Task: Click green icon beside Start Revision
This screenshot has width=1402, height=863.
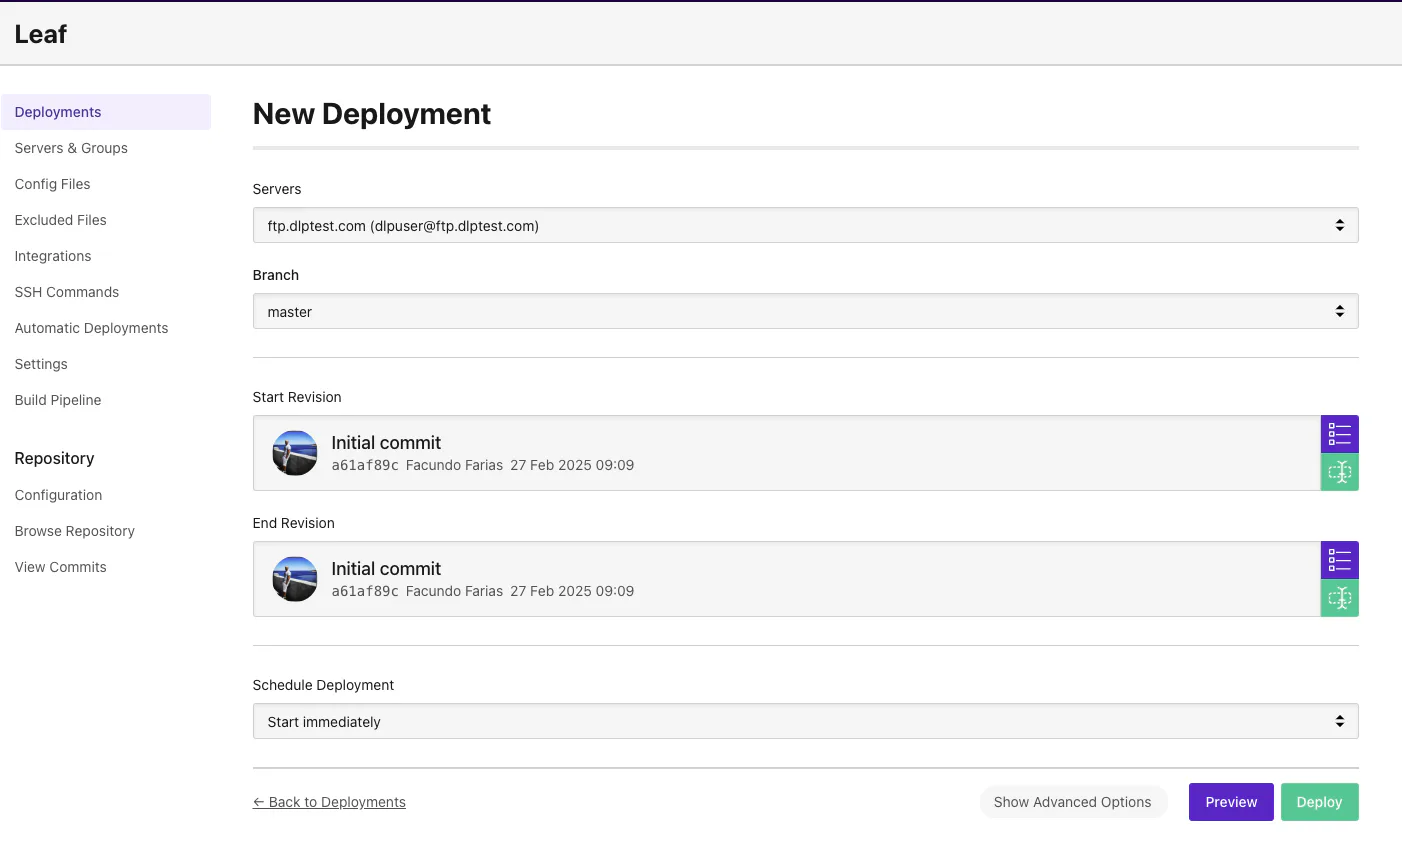Action: 1339,472
